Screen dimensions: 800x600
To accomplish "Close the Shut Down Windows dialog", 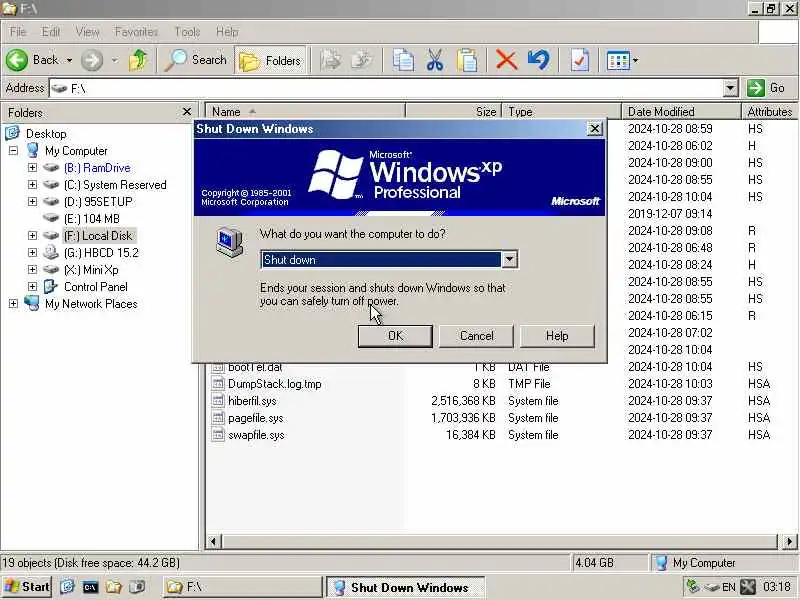I will point(594,129).
